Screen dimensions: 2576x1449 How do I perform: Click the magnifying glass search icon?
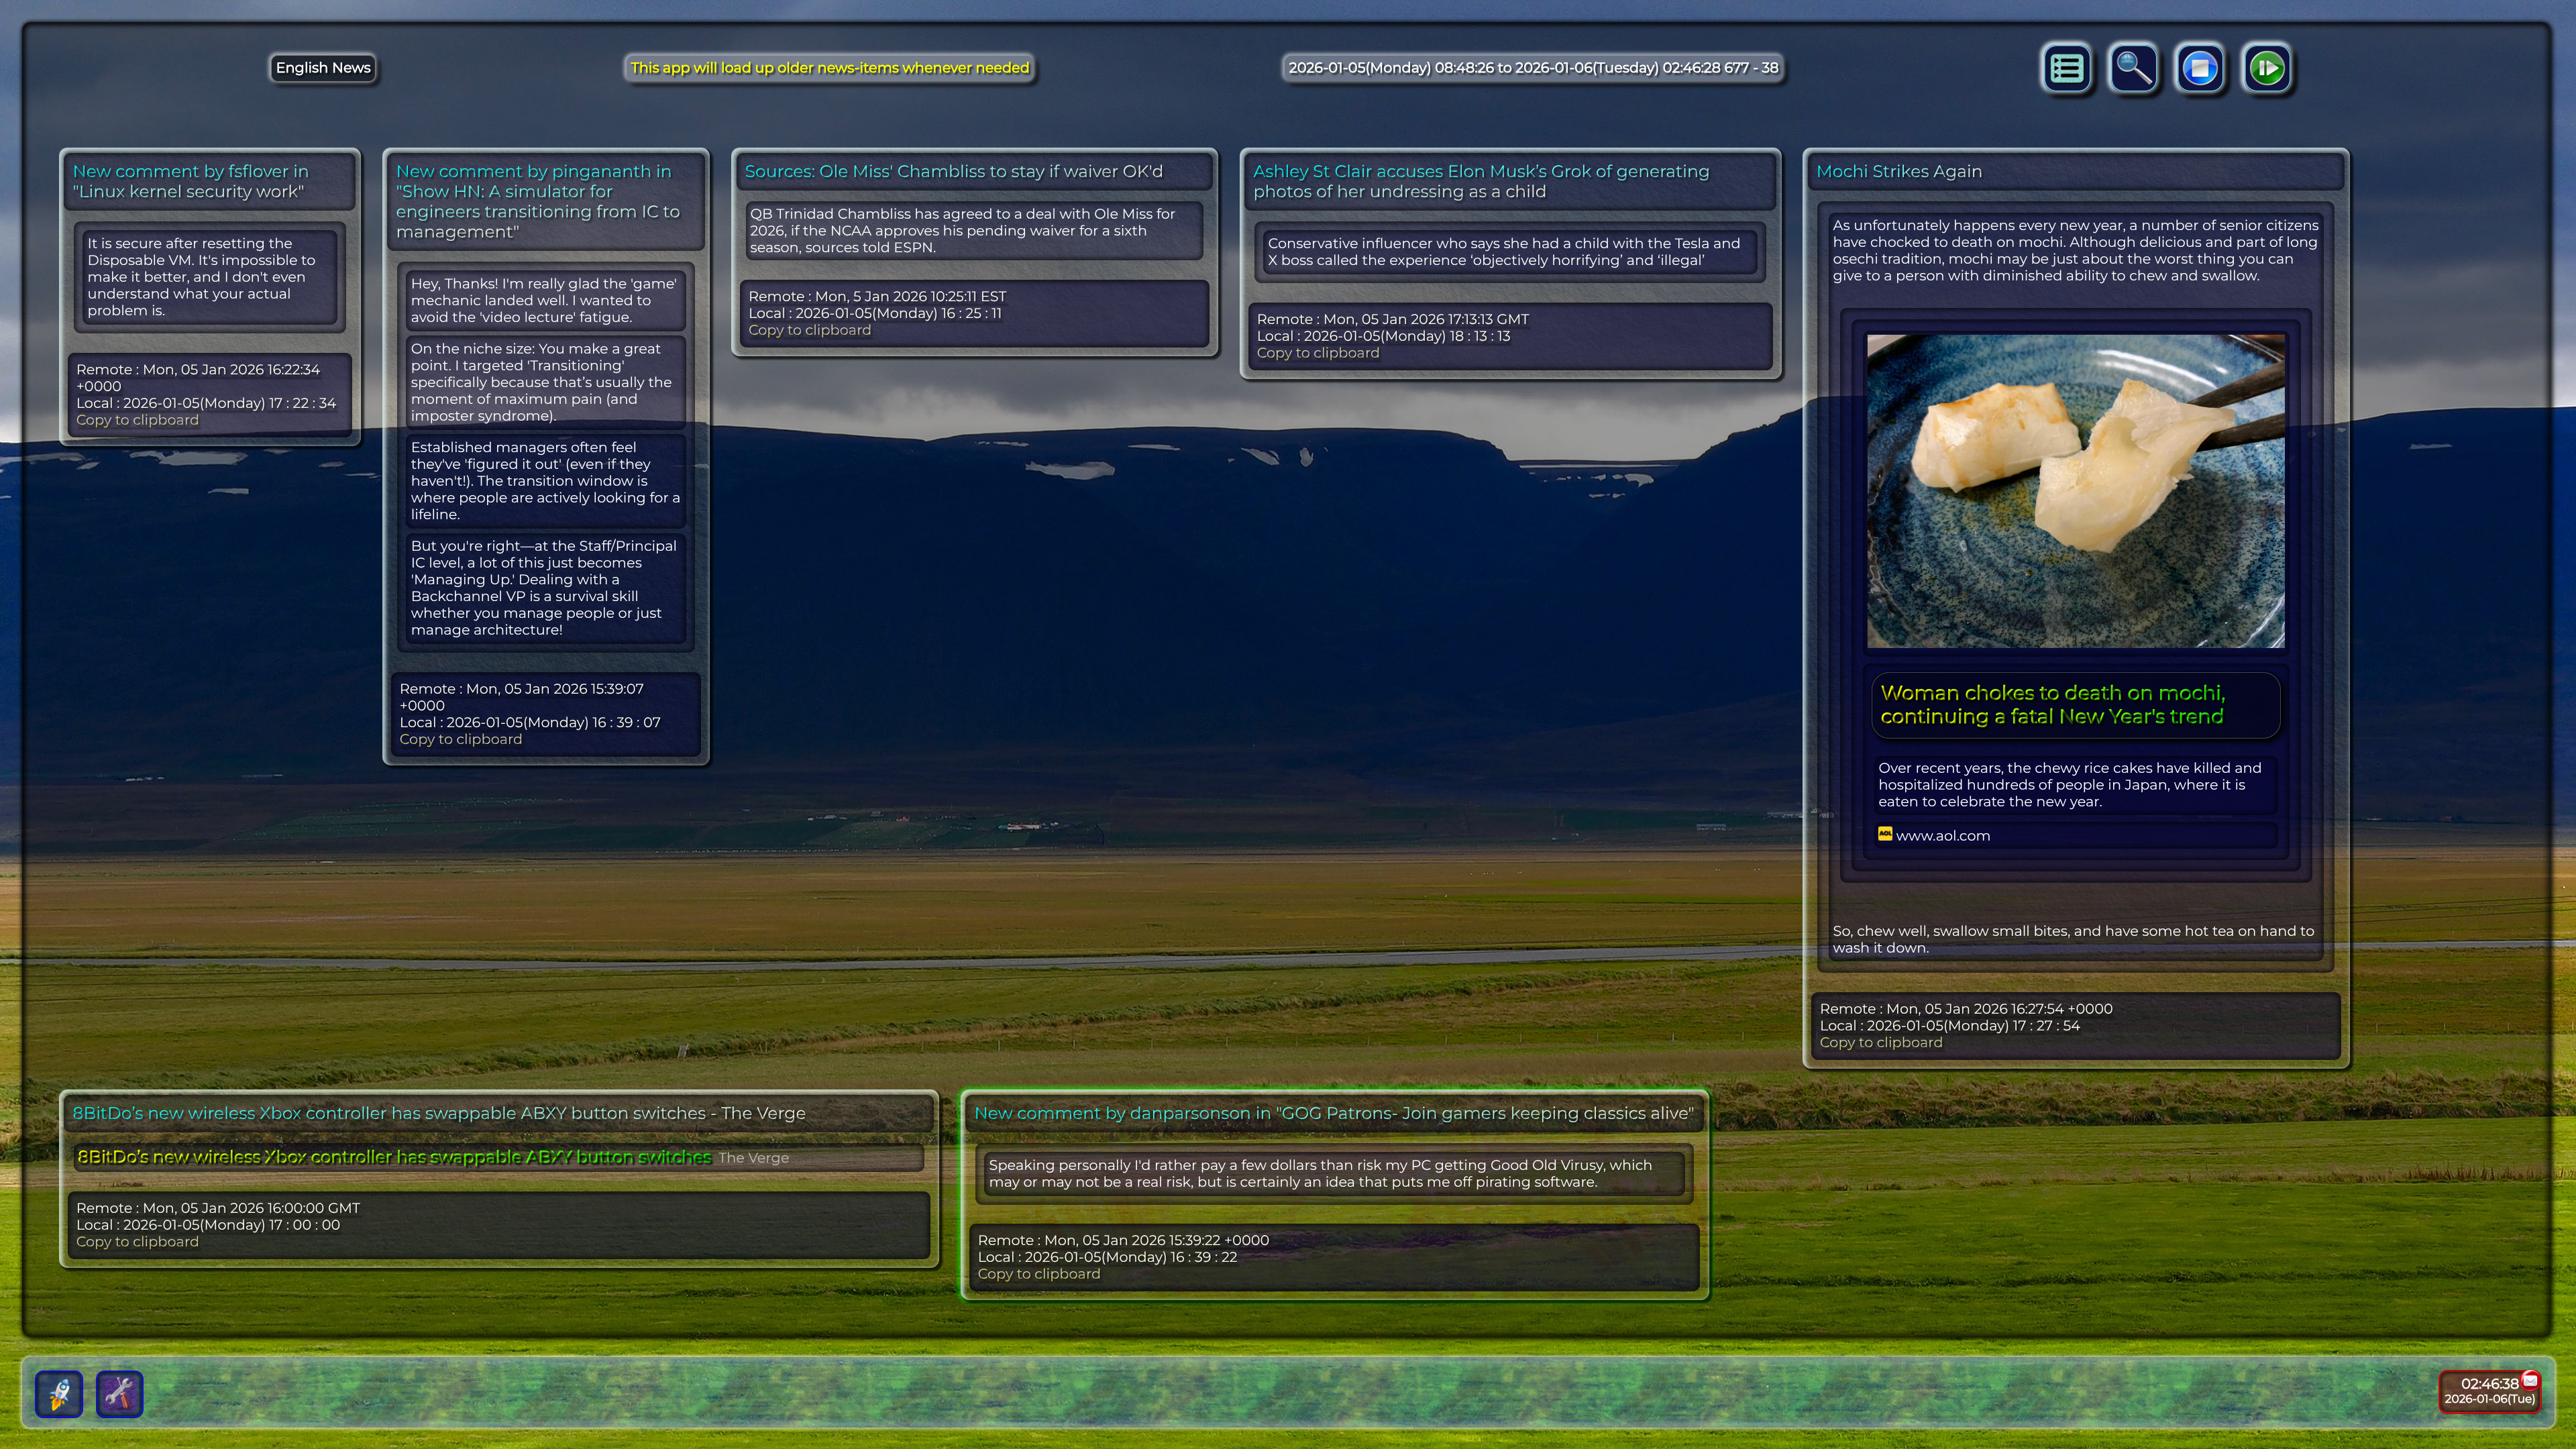click(x=2133, y=68)
